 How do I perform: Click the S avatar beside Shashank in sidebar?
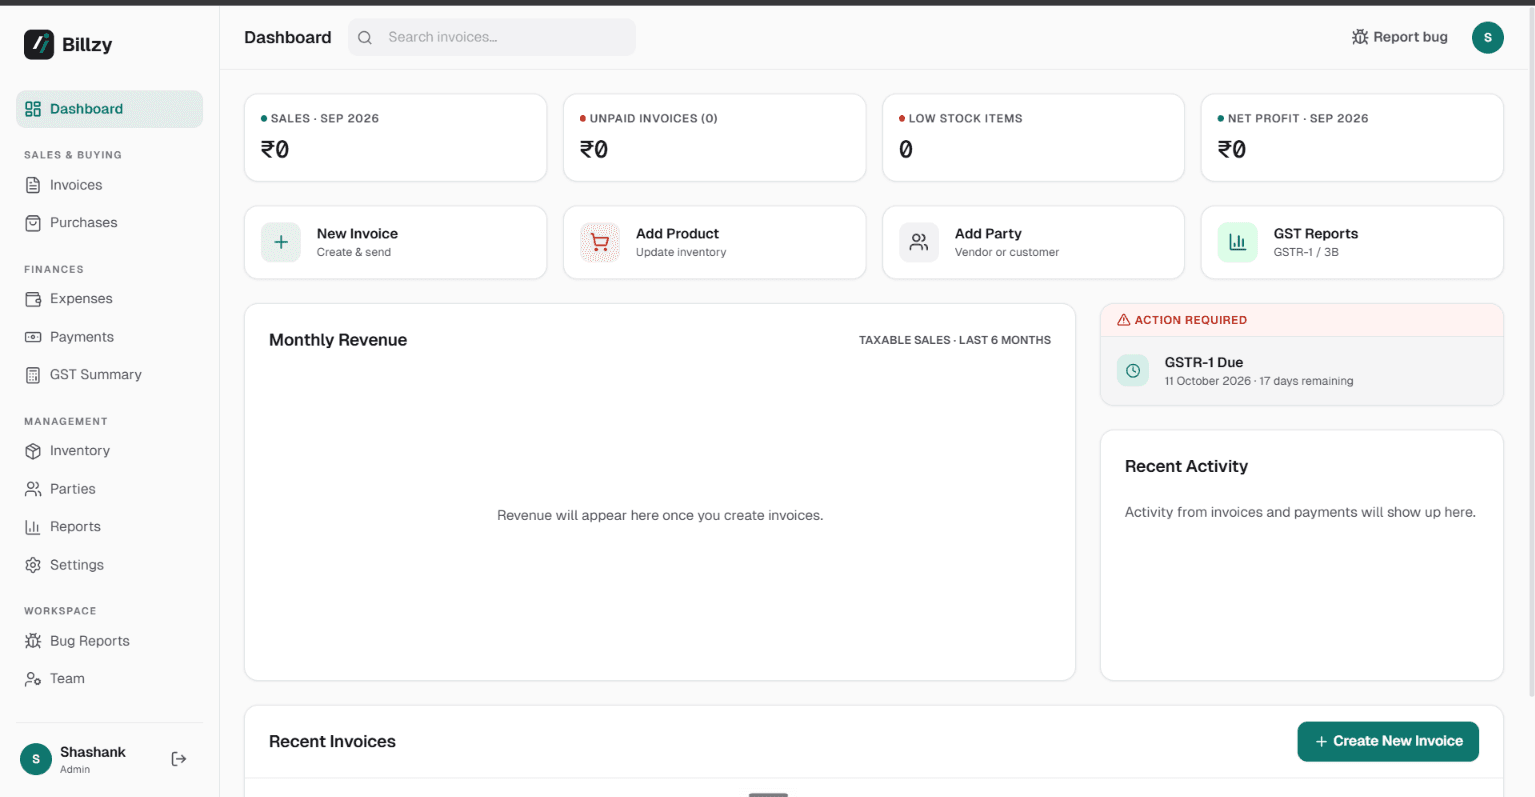pyautogui.click(x=36, y=759)
